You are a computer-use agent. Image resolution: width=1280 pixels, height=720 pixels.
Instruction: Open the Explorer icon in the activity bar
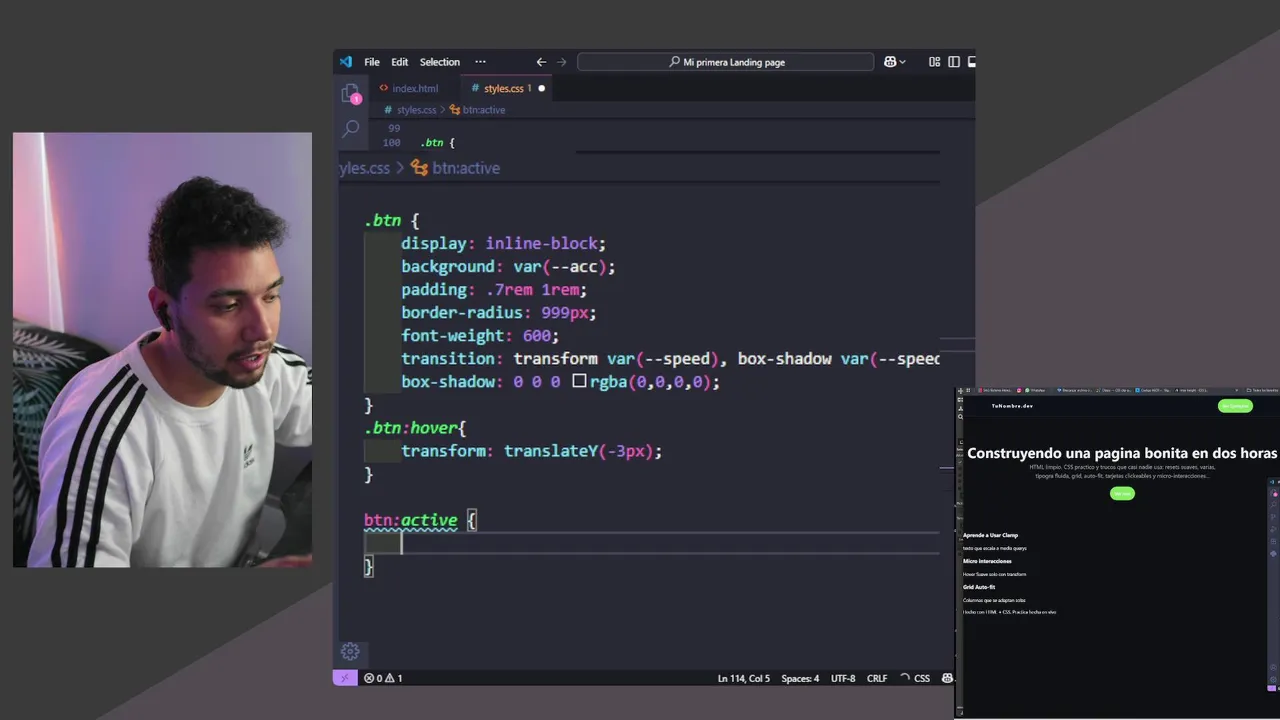350,94
